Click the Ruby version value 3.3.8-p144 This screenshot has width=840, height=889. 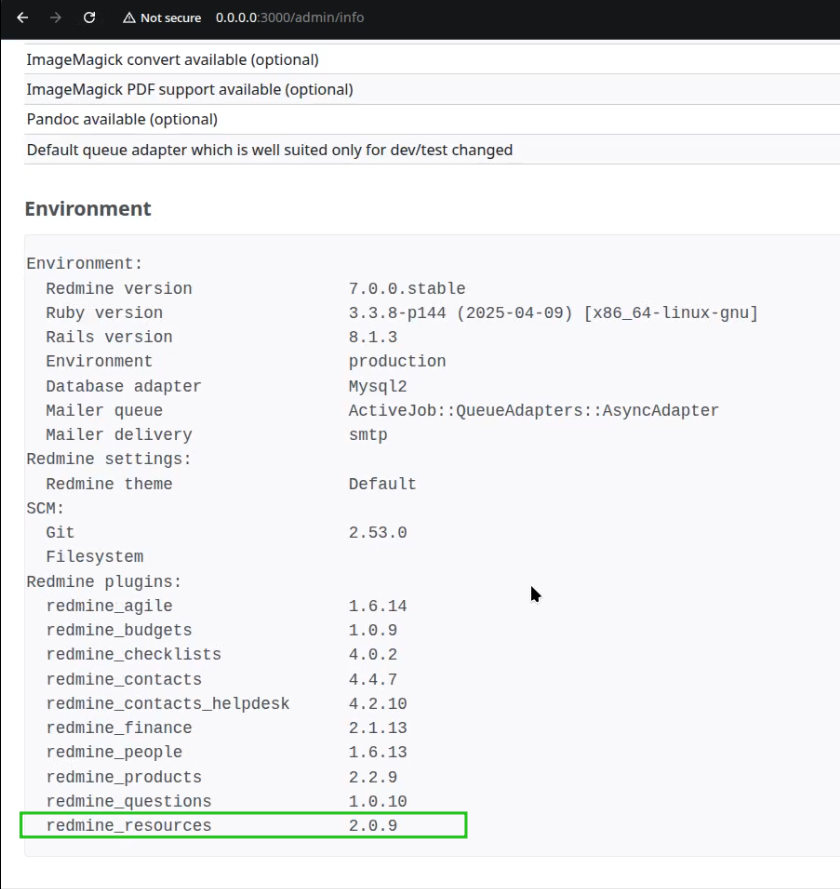point(397,313)
